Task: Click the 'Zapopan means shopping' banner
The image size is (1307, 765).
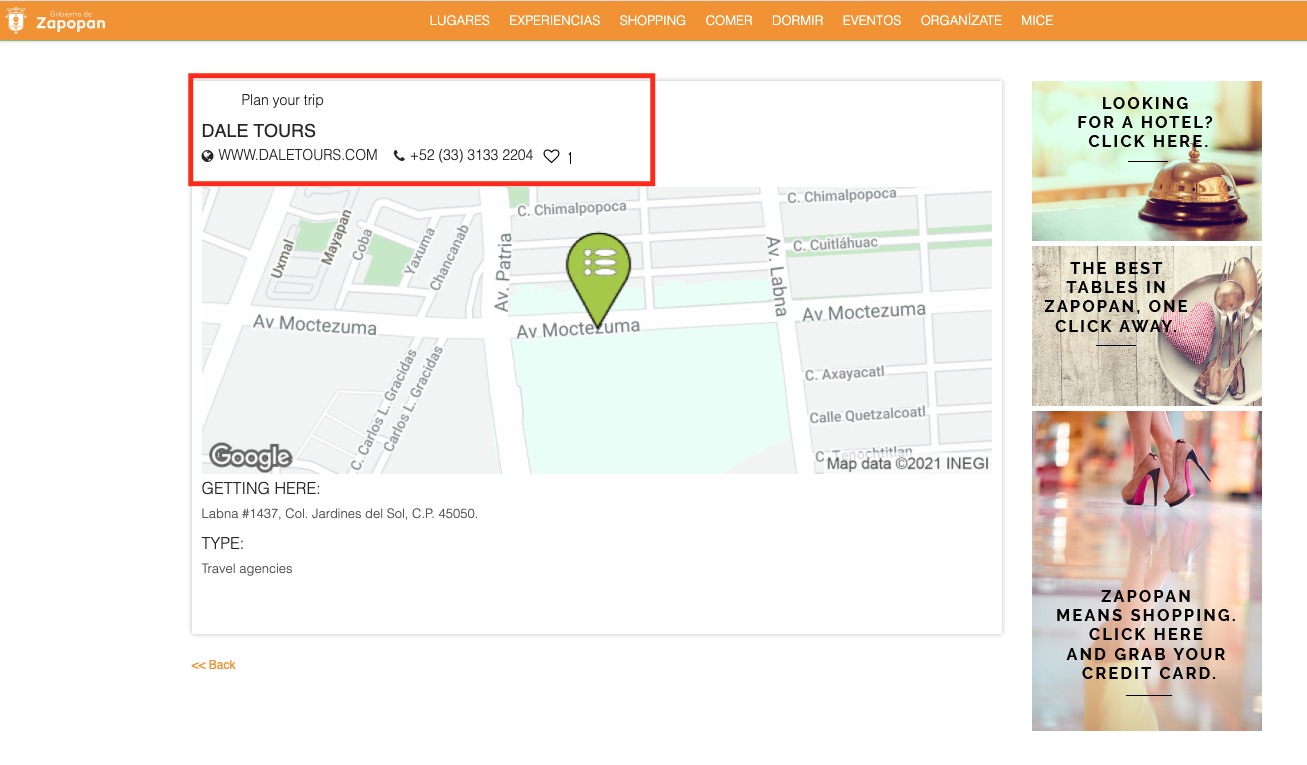Action: click(x=1146, y=570)
